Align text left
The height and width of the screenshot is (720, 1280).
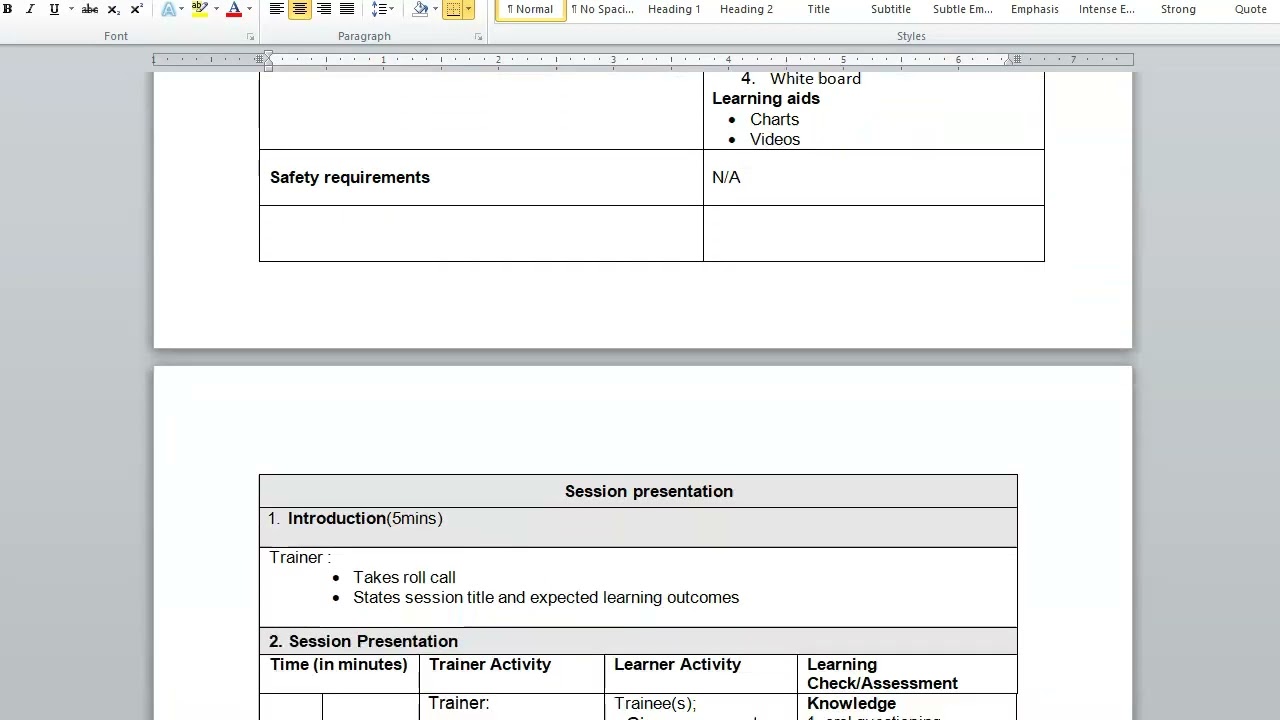(276, 9)
